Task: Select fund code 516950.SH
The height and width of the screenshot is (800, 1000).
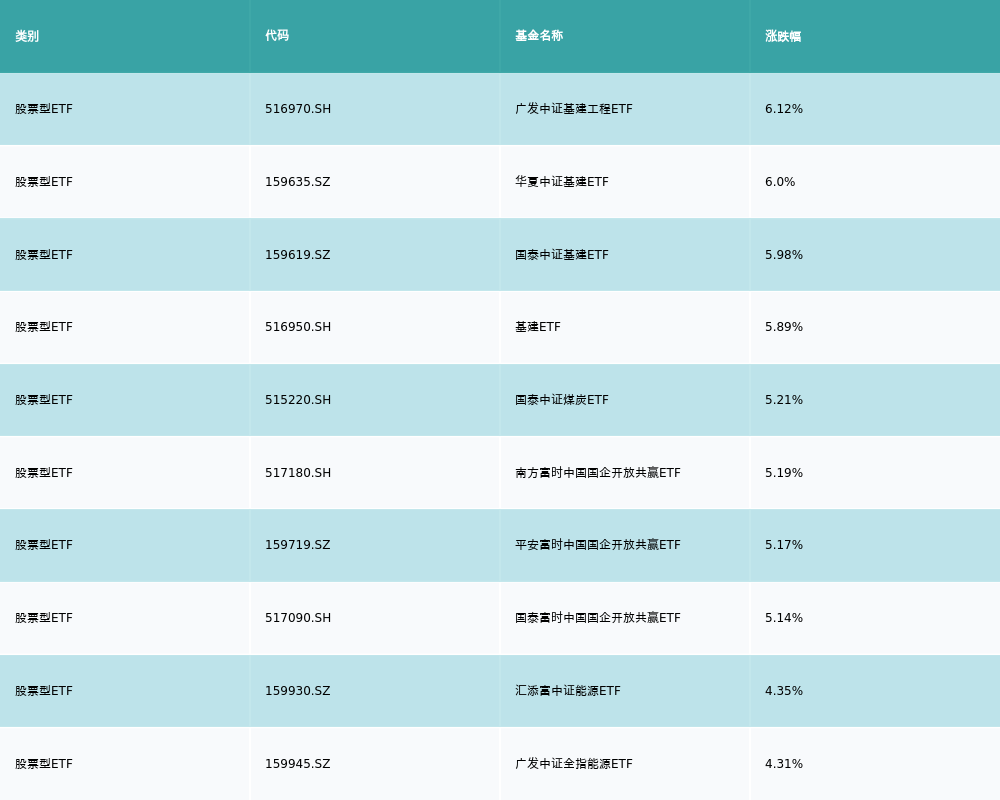Action: (298, 327)
